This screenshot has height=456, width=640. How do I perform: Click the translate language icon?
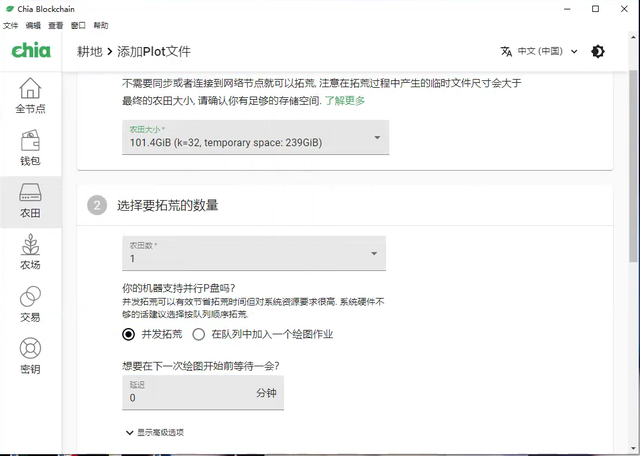tap(506, 51)
